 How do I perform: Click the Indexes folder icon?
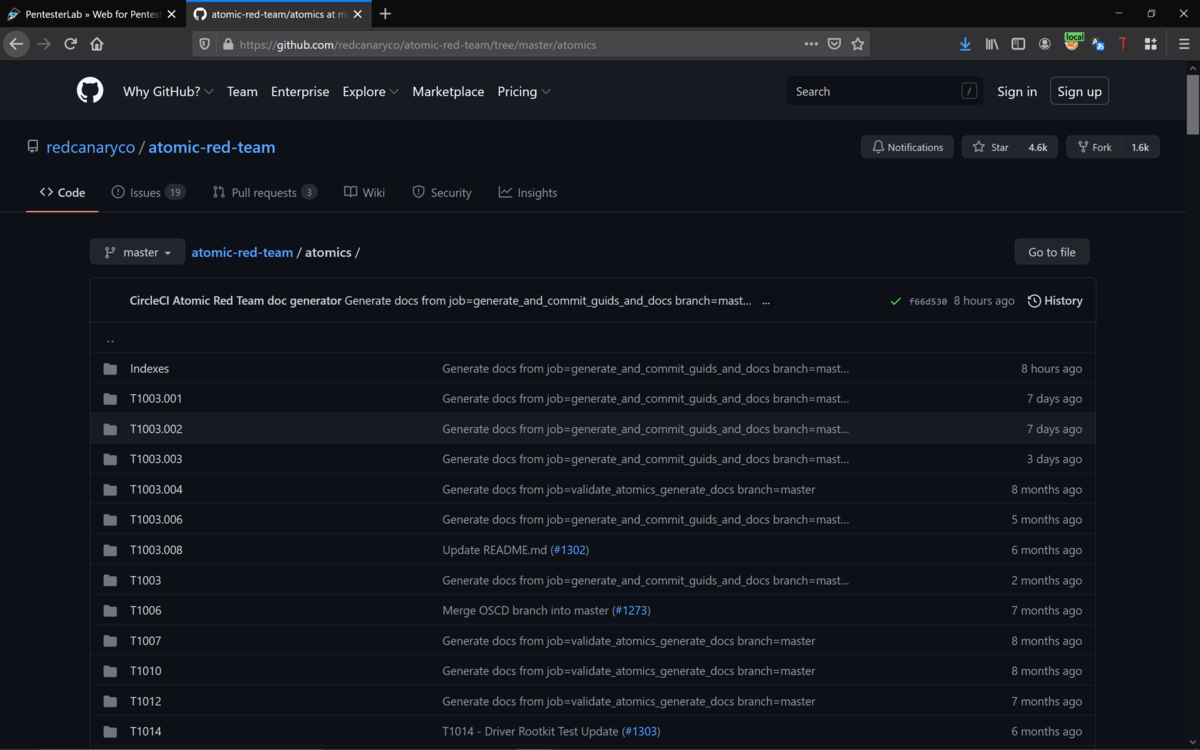click(x=110, y=369)
